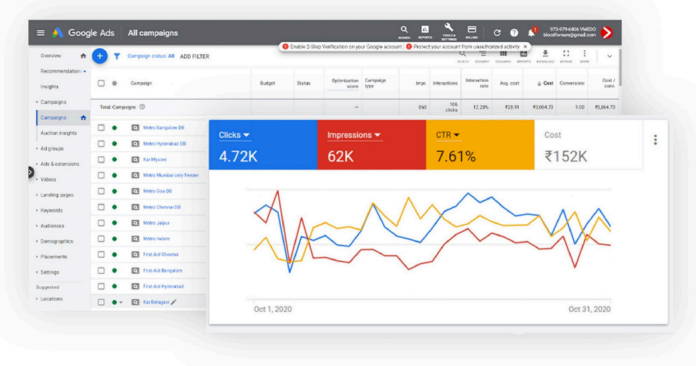696x366 pixels.
Task: Expand the table to full screen
Action: click(x=566, y=56)
